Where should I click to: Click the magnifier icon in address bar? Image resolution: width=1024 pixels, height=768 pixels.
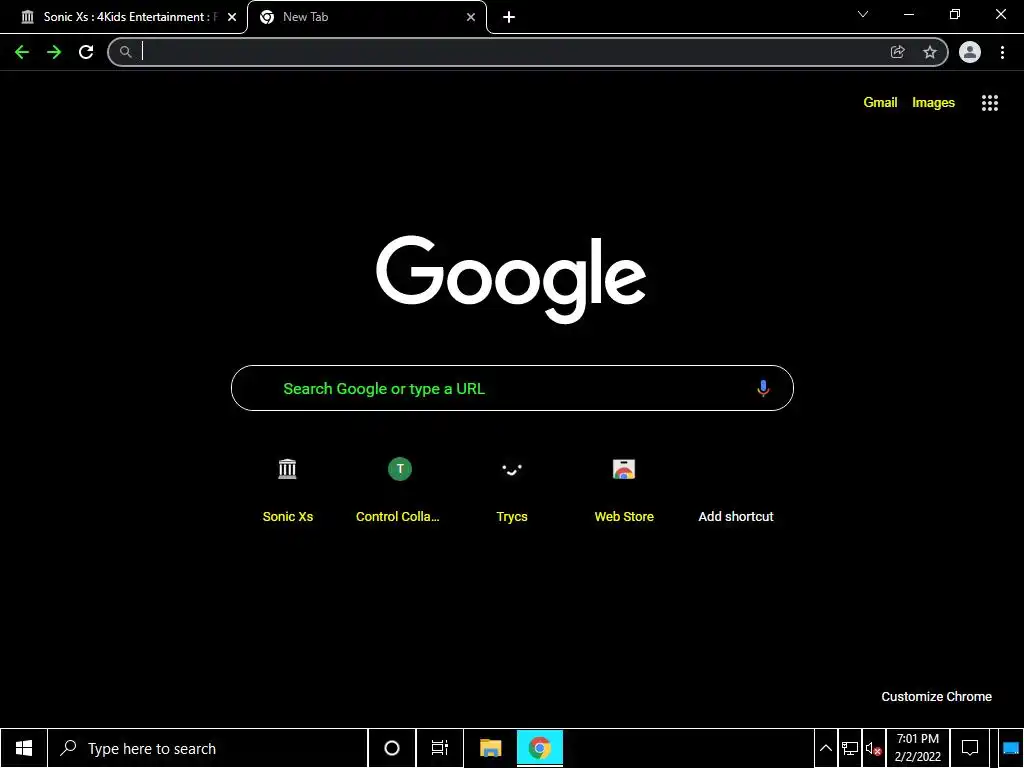click(125, 52)
